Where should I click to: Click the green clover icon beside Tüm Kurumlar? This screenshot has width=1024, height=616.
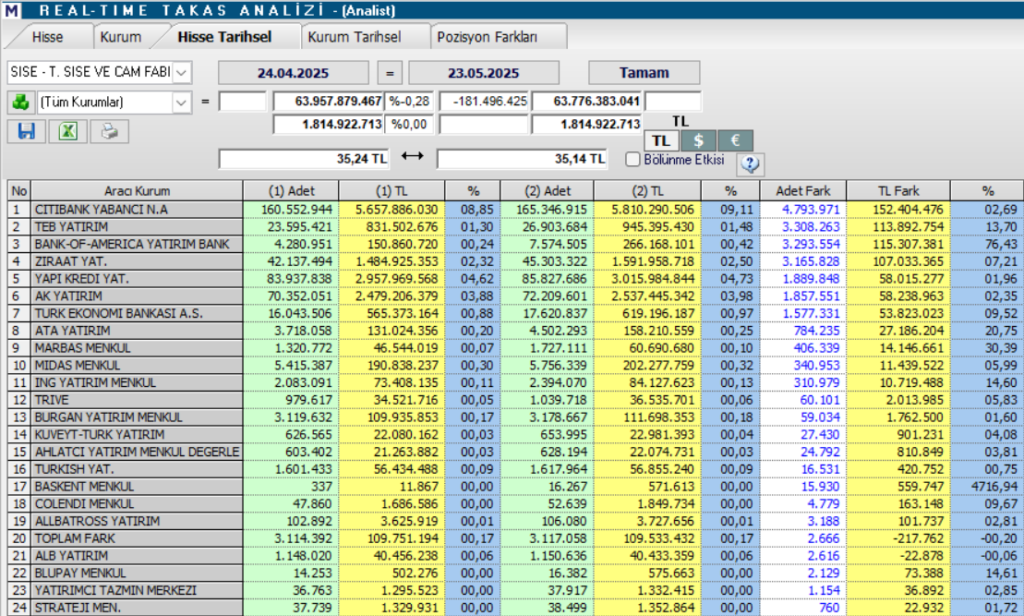20,102
